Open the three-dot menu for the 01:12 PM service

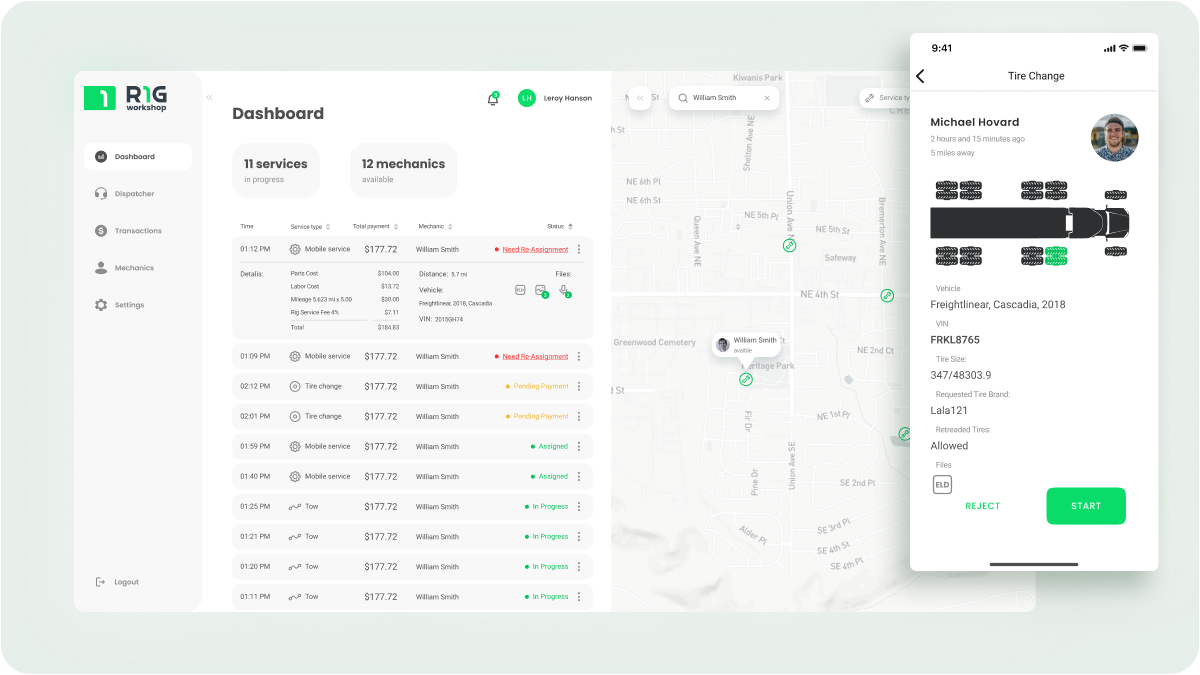click(578, 250)
